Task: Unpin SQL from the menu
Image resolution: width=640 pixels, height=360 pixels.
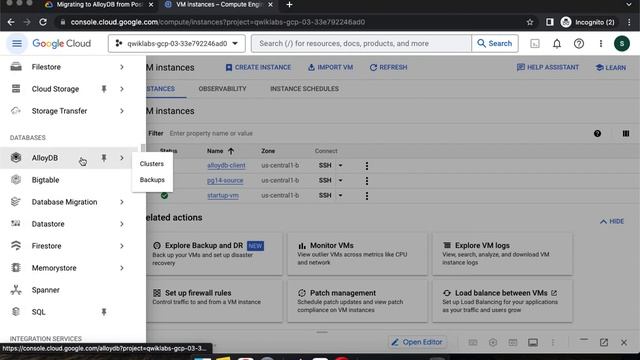Action: [x=104, y=312]
